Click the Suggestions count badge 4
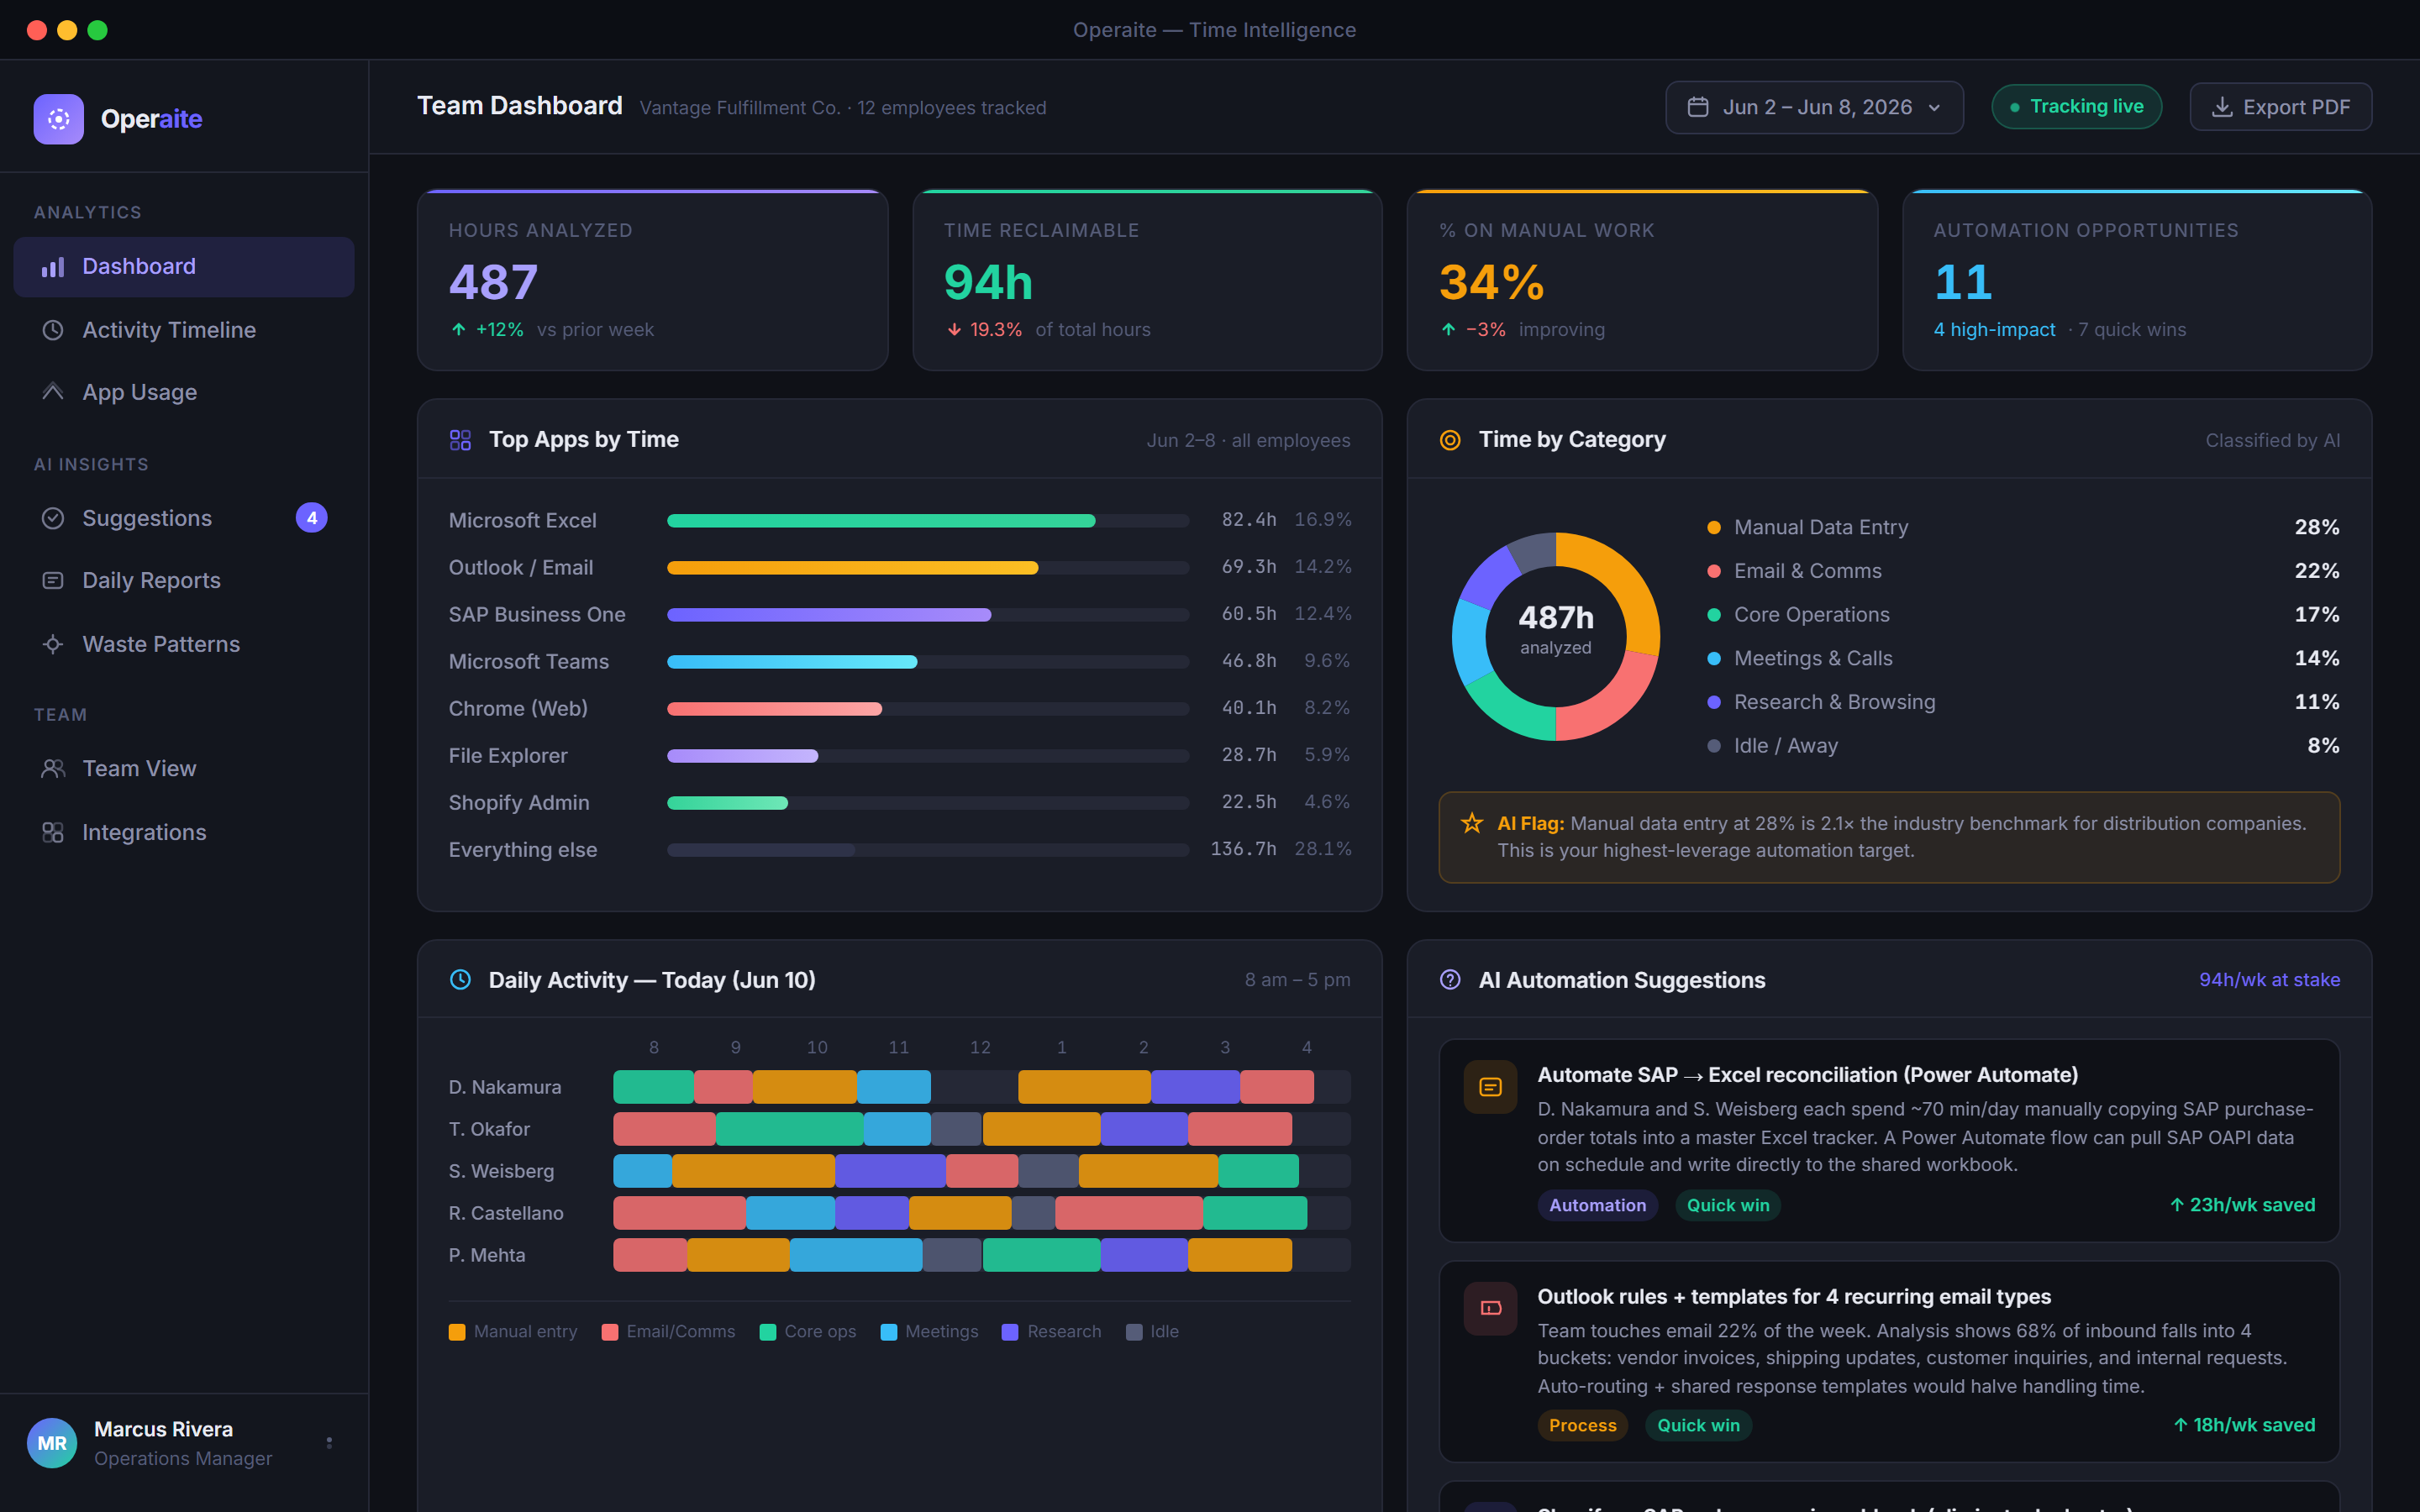The image size is (2420, 1512). (x=312, y=518)
